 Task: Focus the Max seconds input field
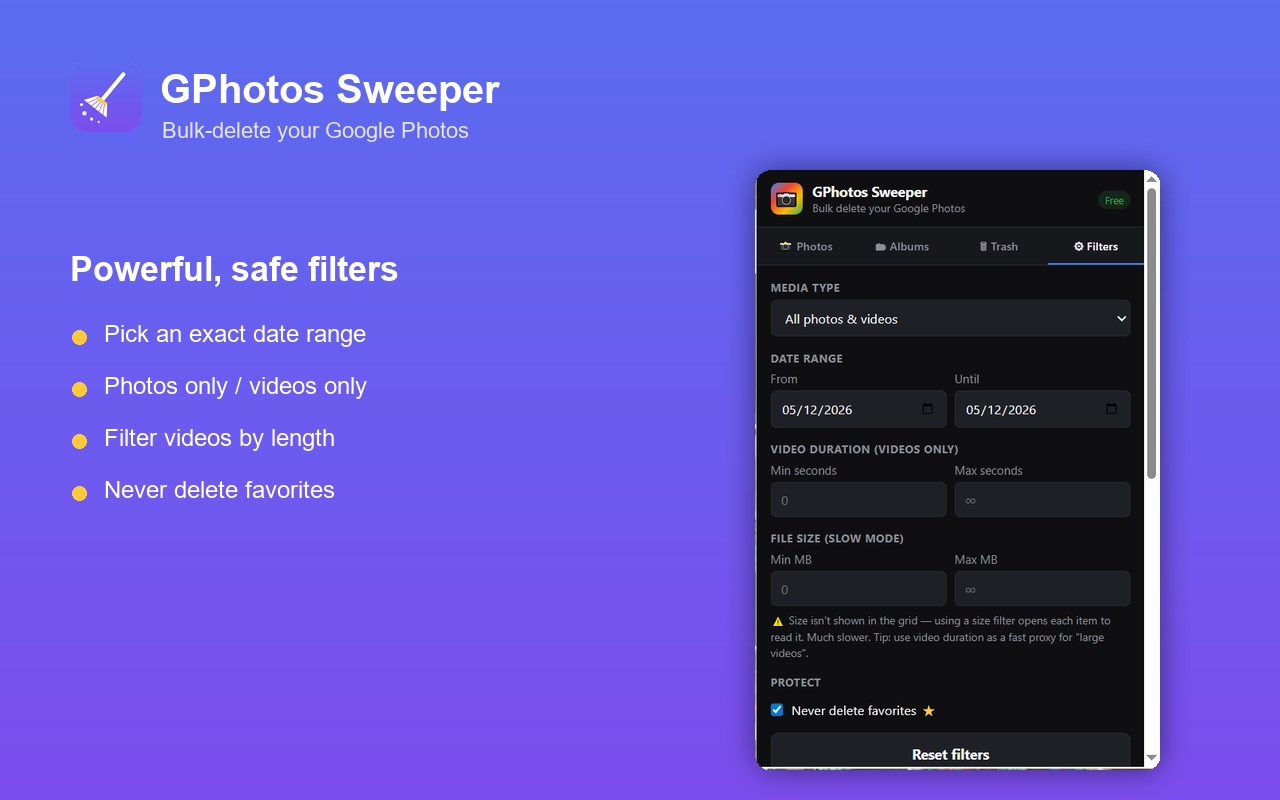(x=1042, y=500)
